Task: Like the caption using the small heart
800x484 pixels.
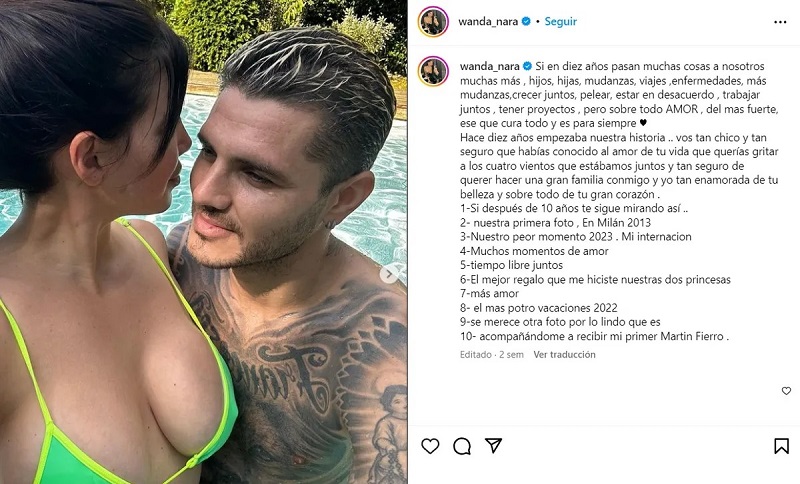Action: coord(786,391)
